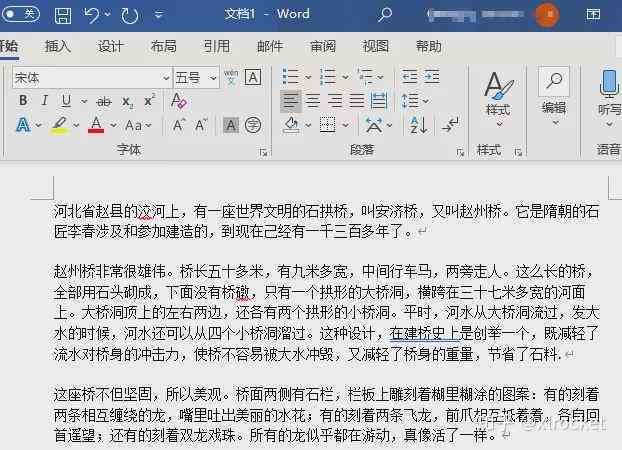622x450 pixels.
Task: Expand the font name dropdown arrow
Action: [x=167, y=78]
